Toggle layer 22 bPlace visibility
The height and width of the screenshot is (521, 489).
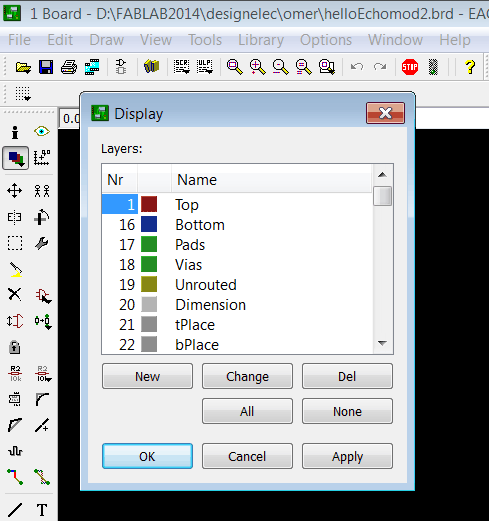click(127, 345)
